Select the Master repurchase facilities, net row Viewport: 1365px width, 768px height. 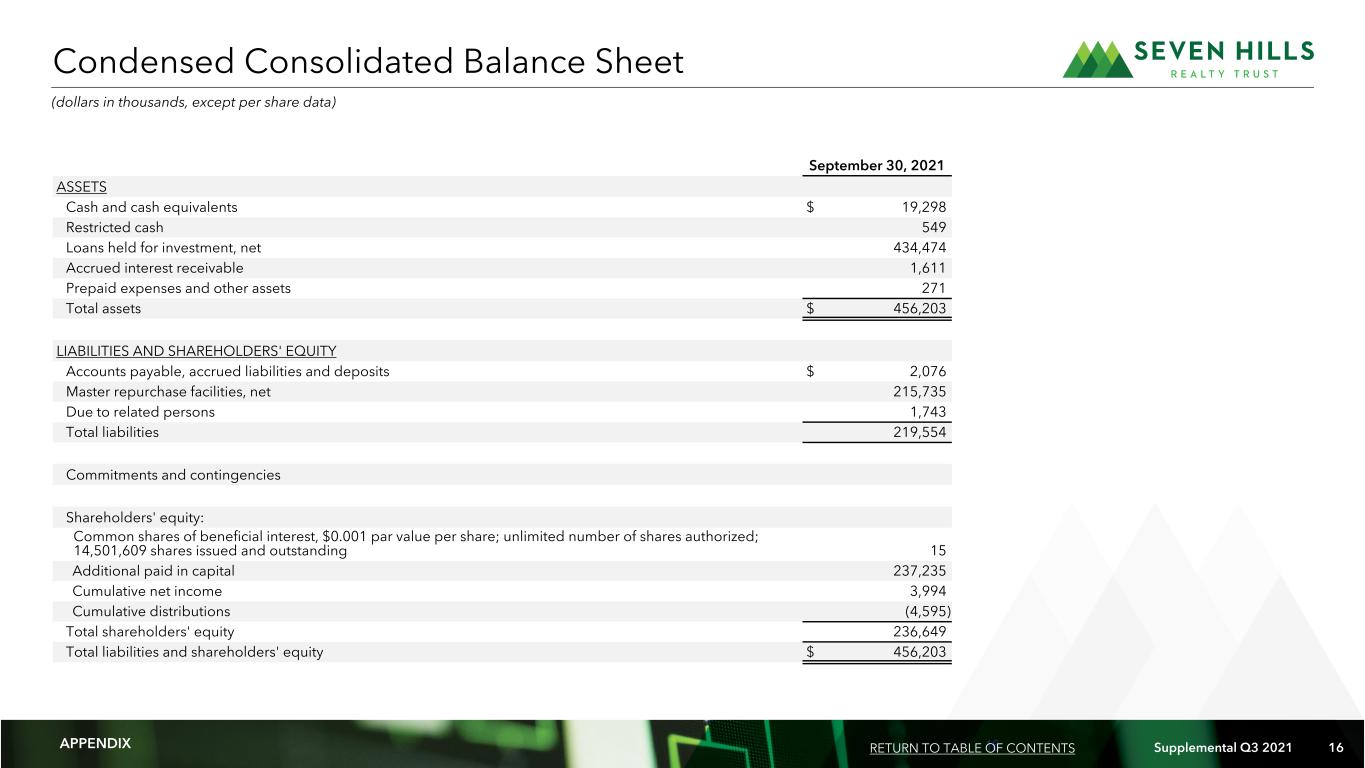coord(502,391)
